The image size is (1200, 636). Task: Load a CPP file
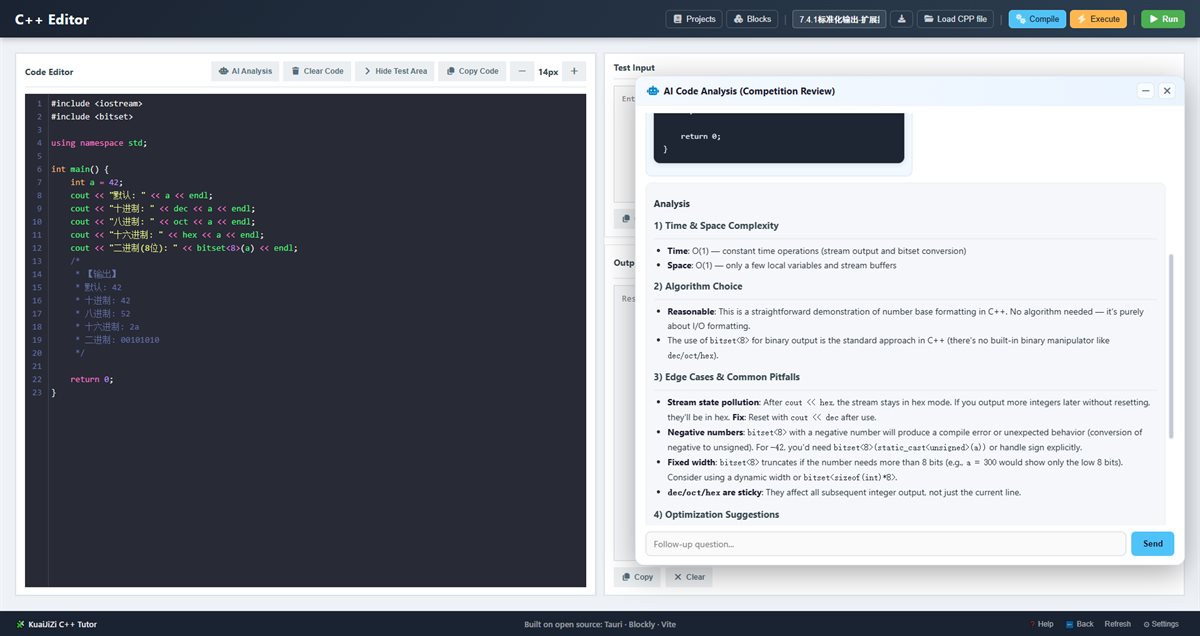[955, 19]
